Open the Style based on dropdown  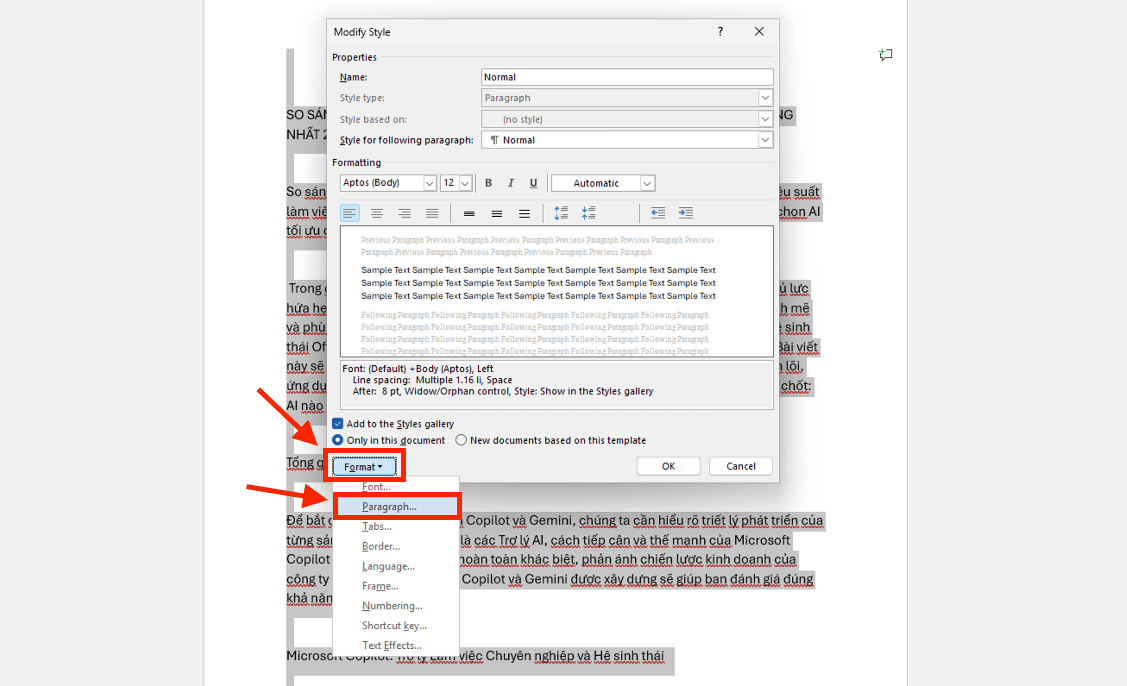[x=765, y=118]
